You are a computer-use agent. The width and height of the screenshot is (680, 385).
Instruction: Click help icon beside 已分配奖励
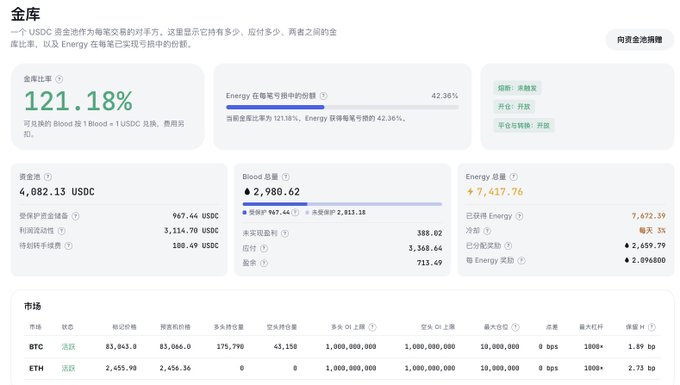pos(508,245)
